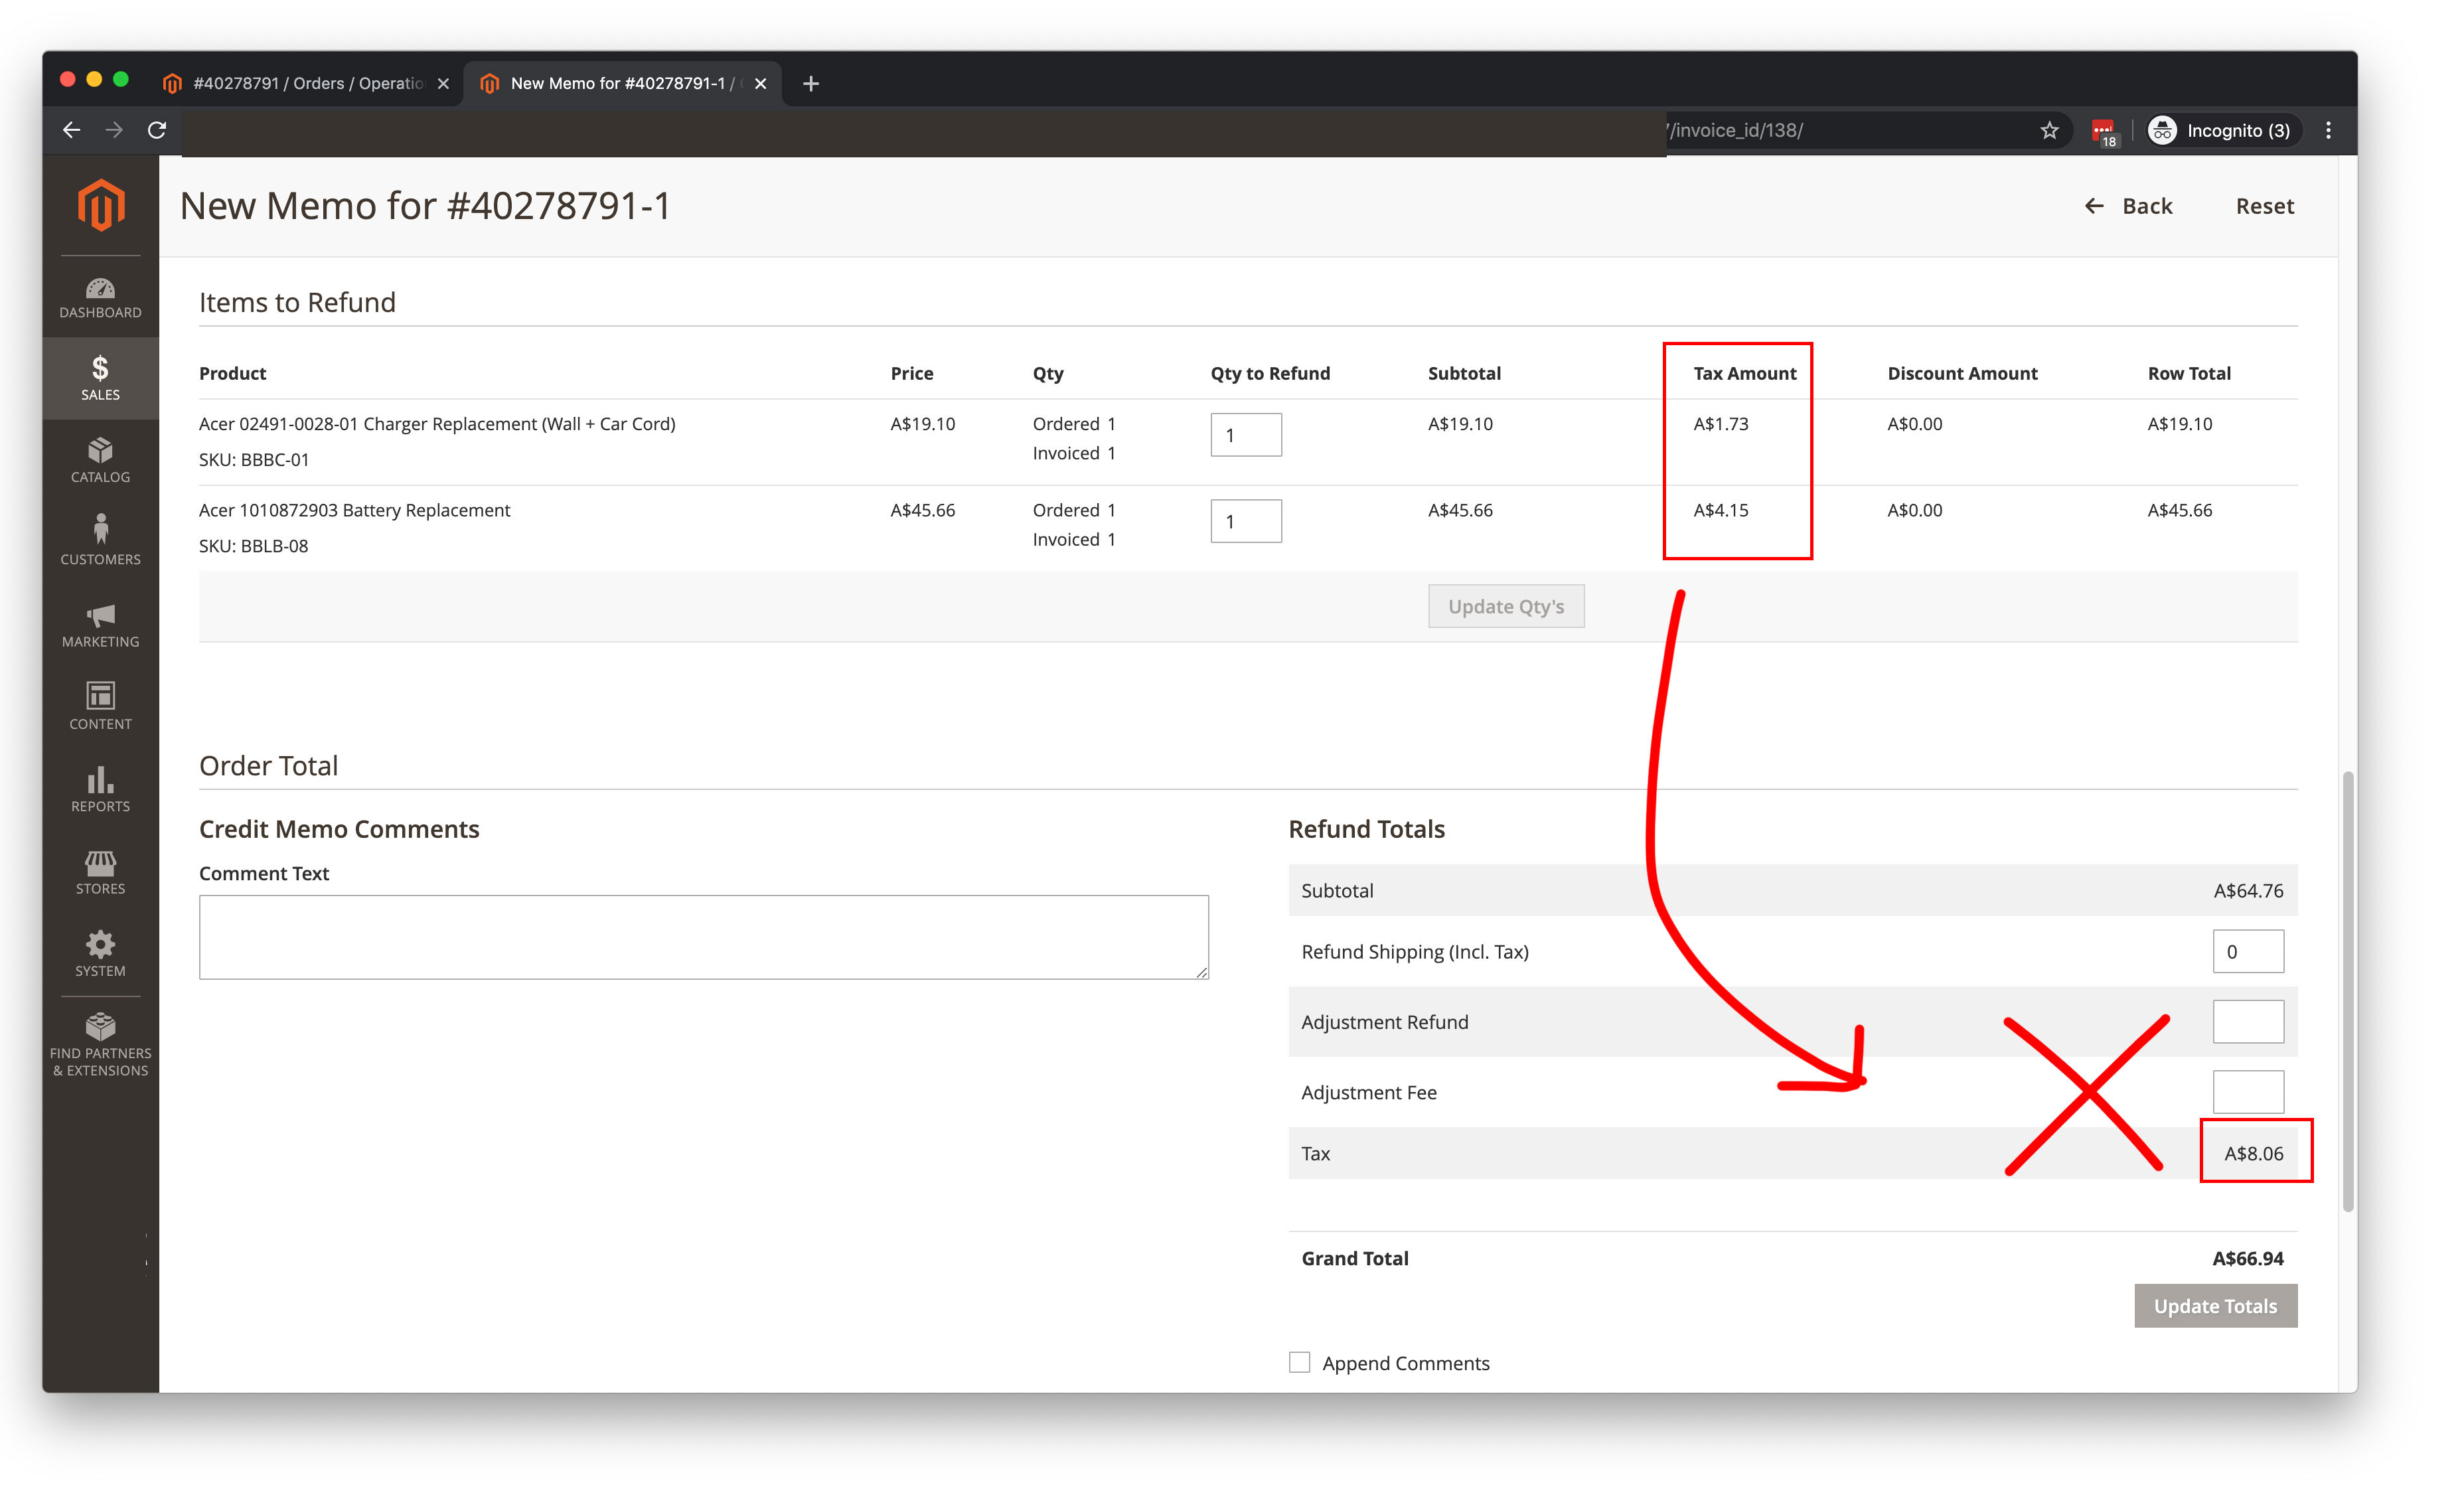Click the Reset button

2263,206
